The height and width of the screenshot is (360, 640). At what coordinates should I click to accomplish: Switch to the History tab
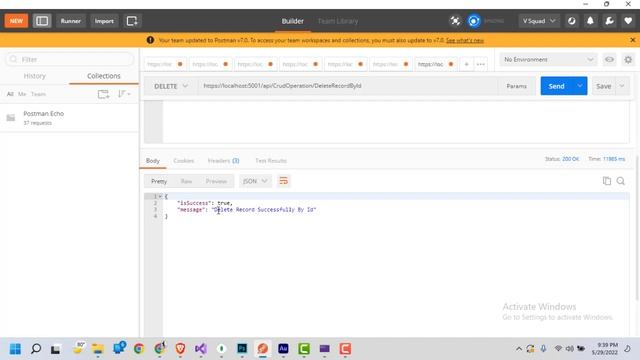35,76
